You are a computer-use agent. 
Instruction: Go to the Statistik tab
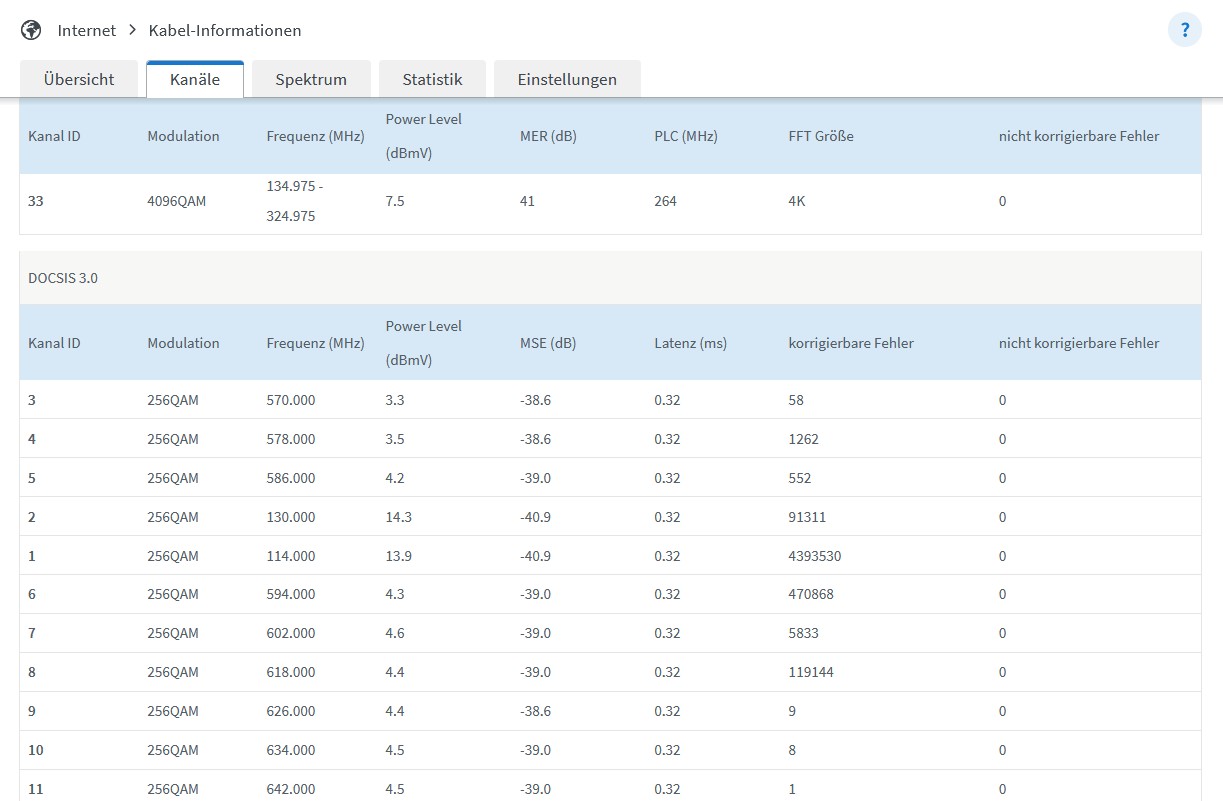pos(432,79)
